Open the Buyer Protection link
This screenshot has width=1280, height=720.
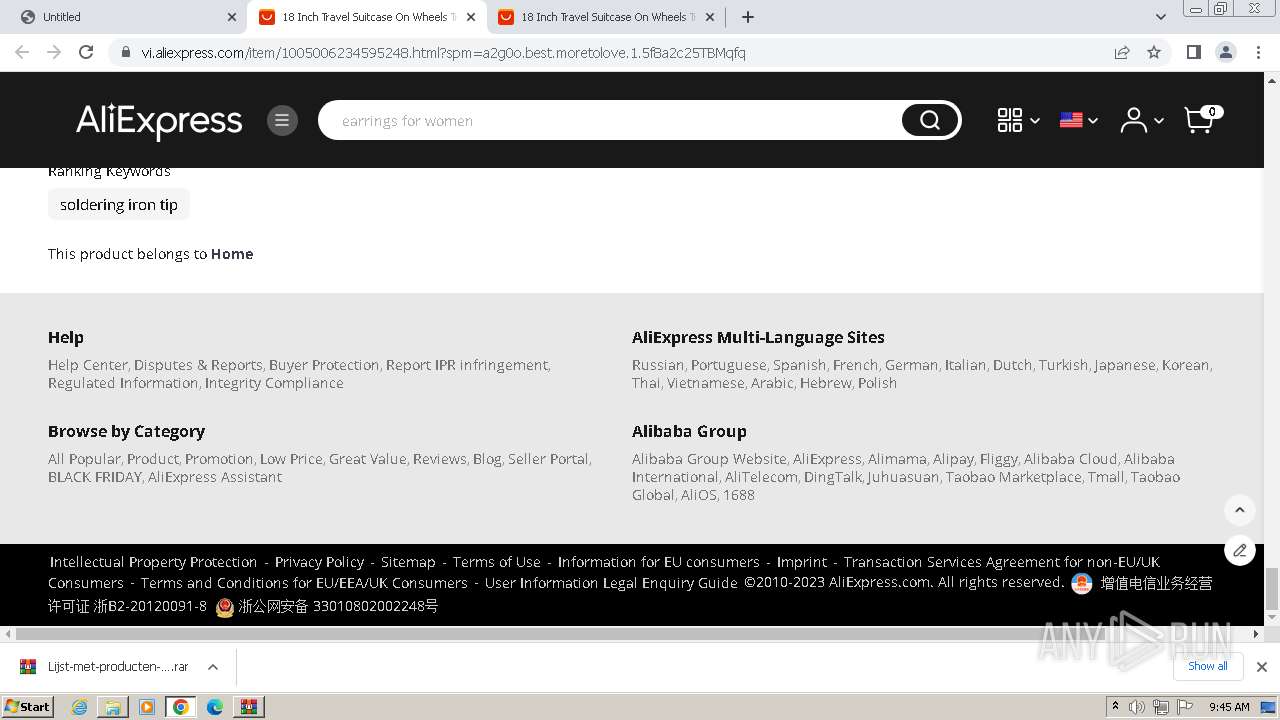(x=324, y=365)
